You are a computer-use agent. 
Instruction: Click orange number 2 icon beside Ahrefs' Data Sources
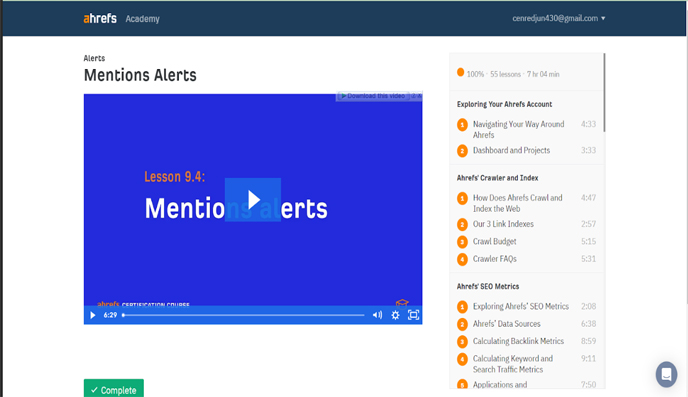(x=462, y=324)
